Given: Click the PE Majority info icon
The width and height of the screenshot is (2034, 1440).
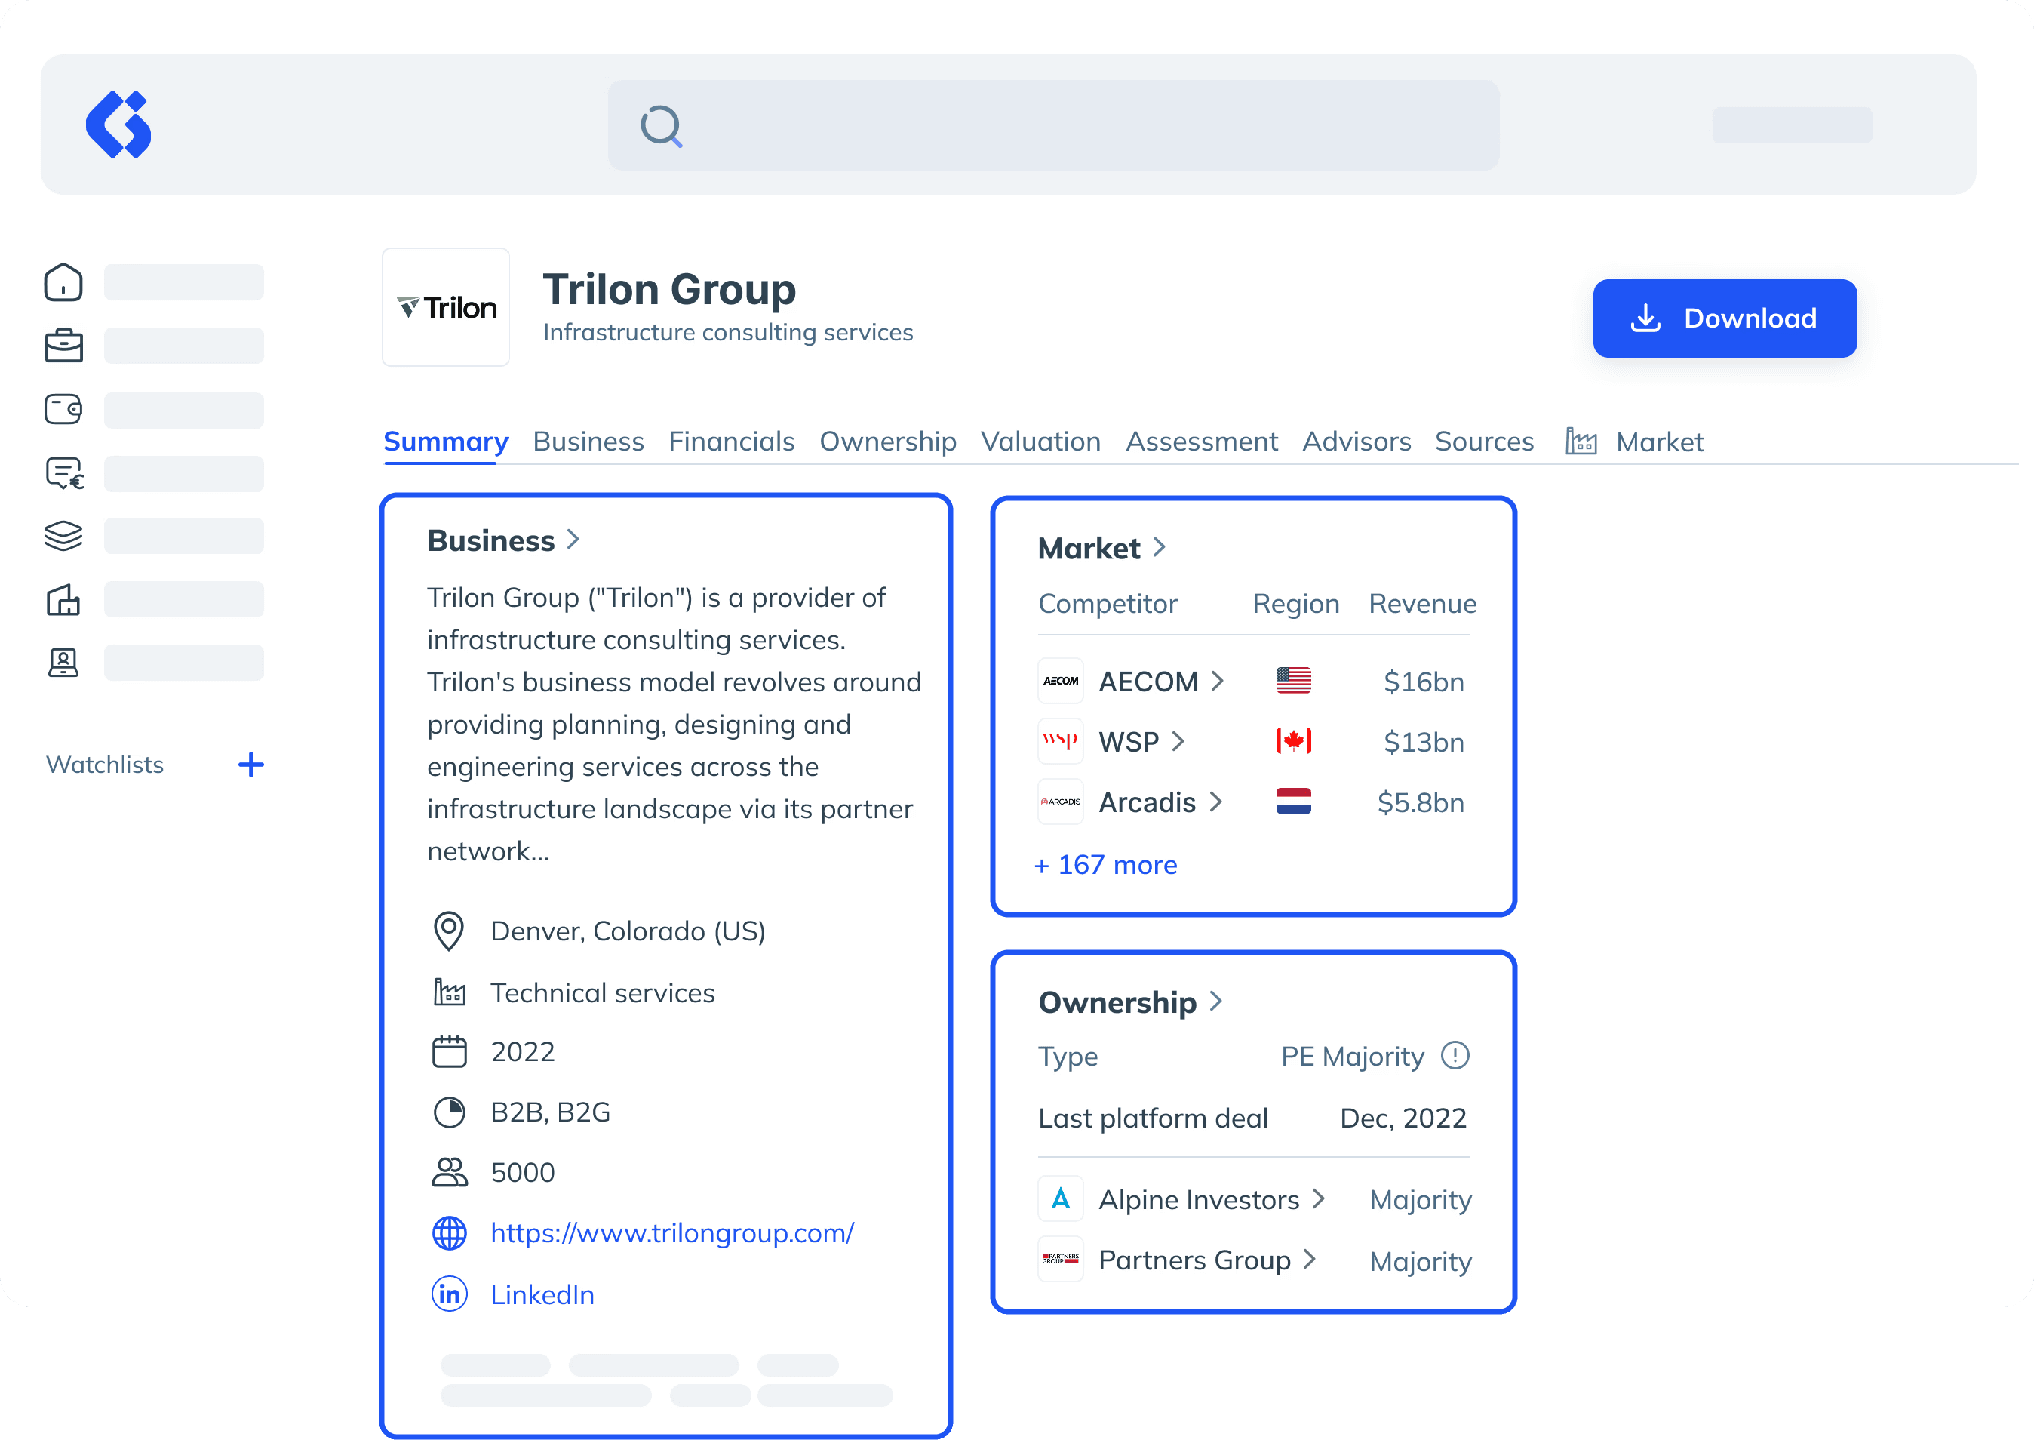Looking at the screenshot, I should point(1455,1056).
